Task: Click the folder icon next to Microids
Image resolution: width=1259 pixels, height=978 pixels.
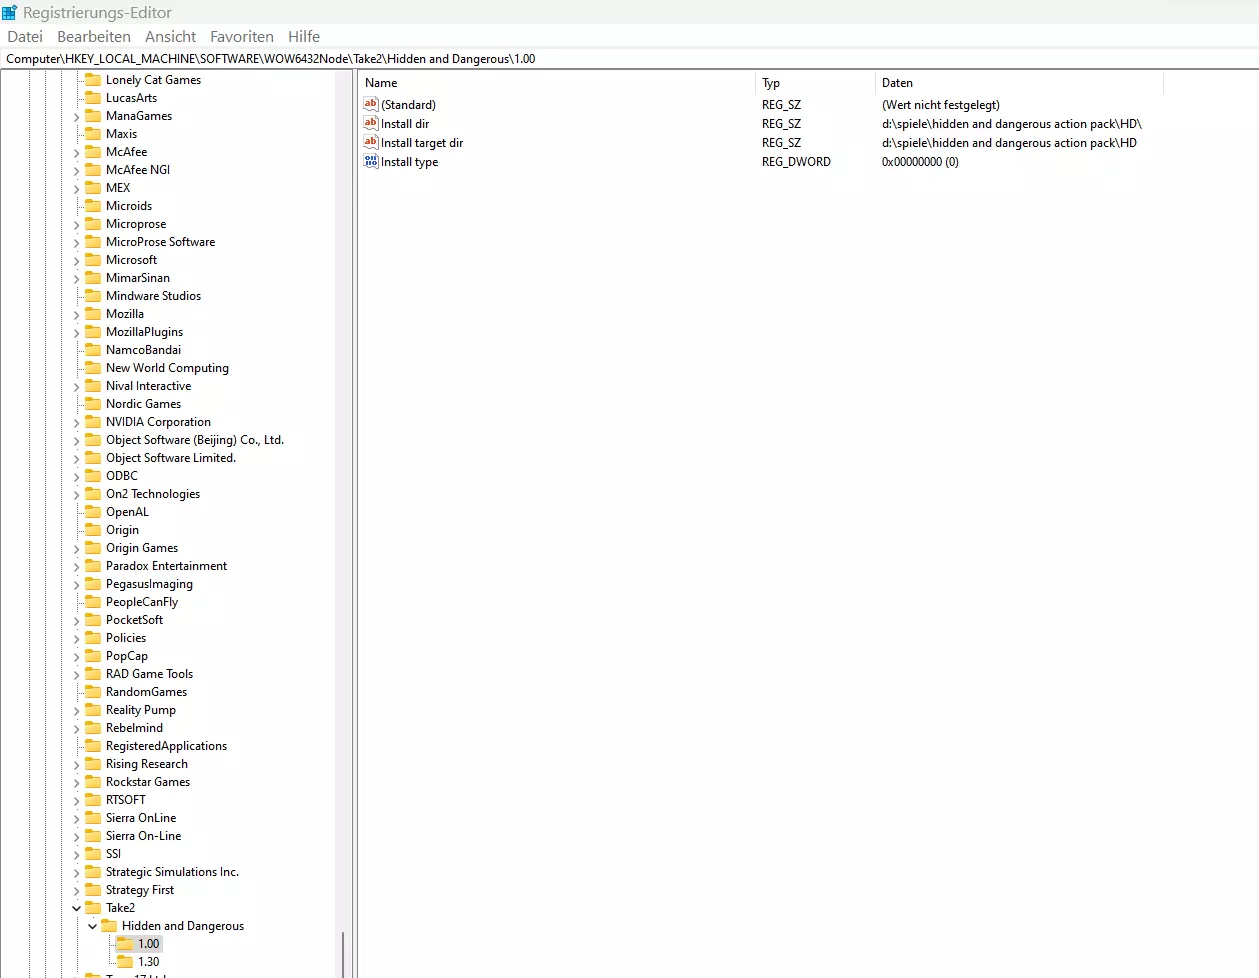Action: point(93,206)
